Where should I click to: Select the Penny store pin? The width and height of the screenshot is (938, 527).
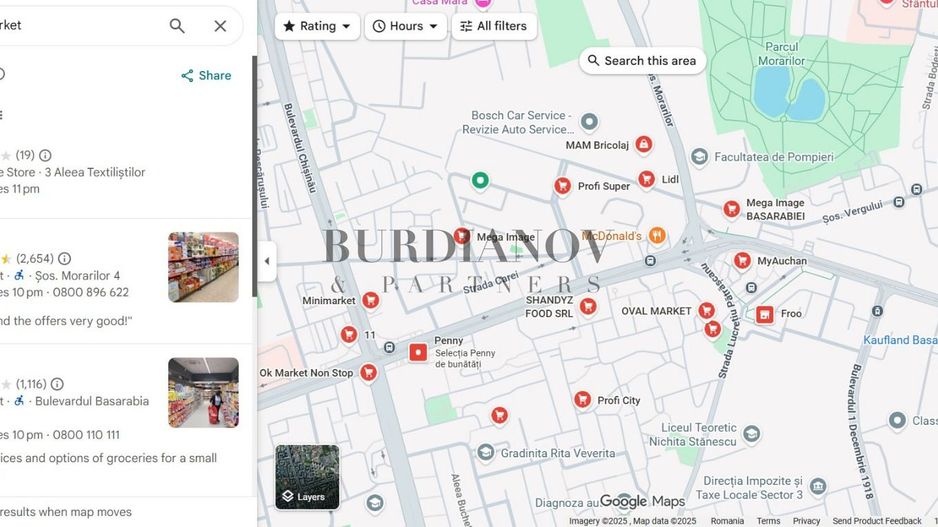click(418, 352)
